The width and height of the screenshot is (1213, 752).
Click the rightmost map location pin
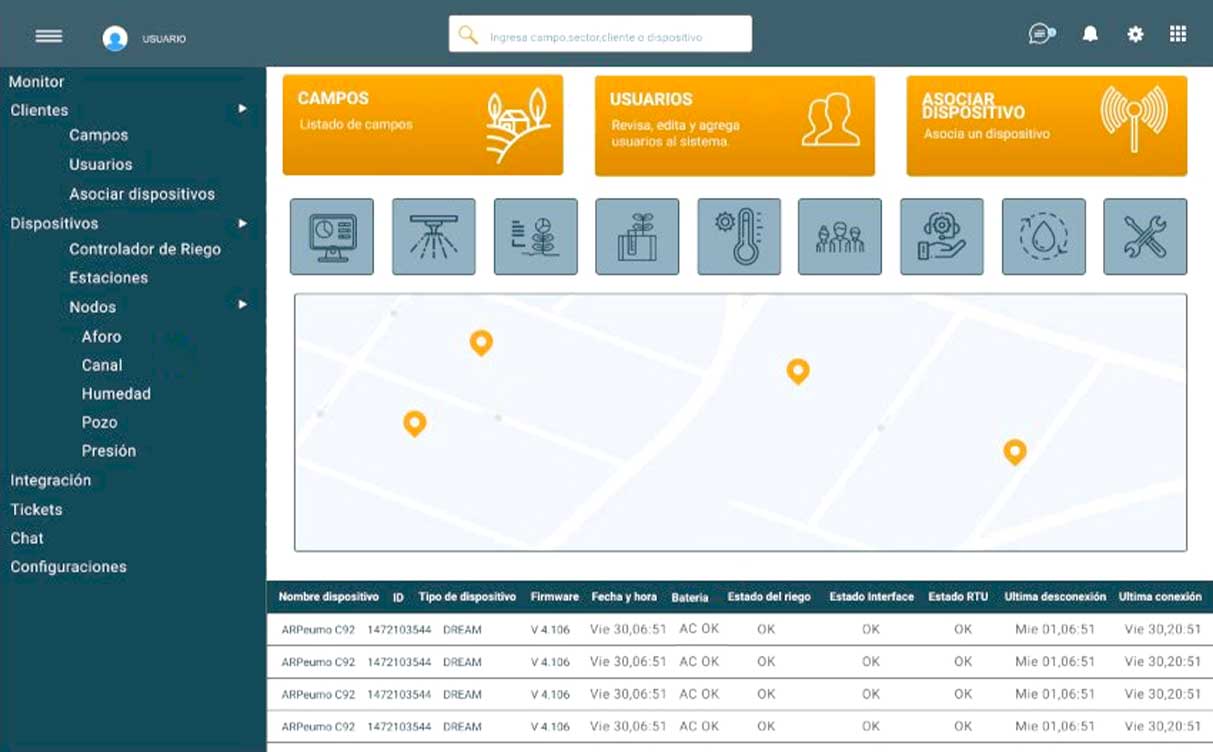(x=1014, y=451)
